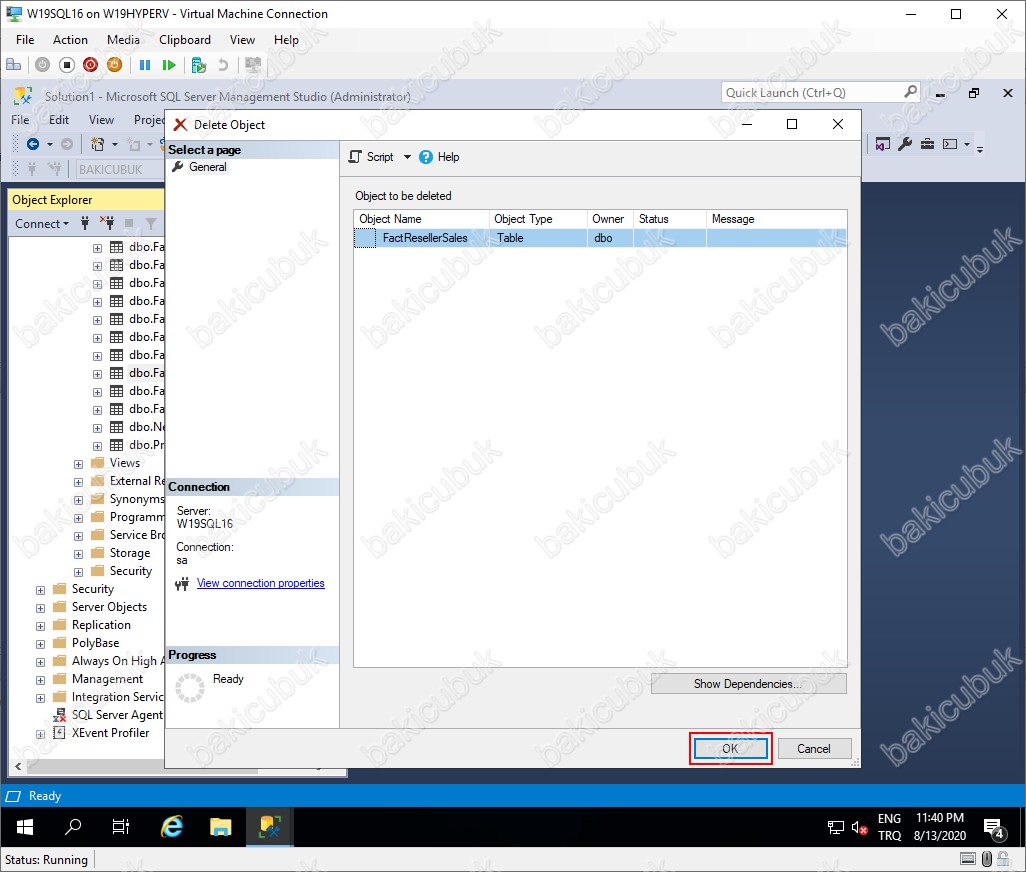Create a VM checkpoint from the toolbar
Viewport: 1026px width, 872px height.
[199, 65]
